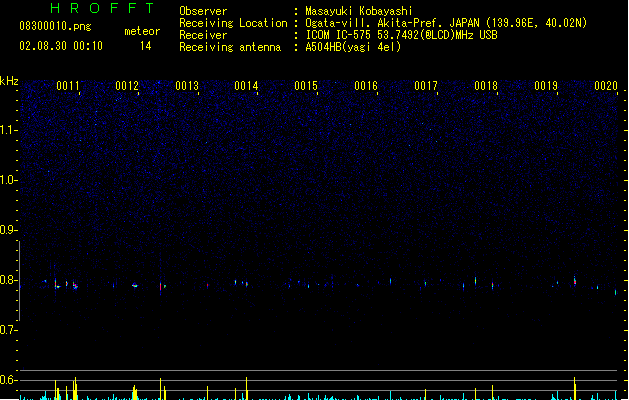Click the 0.7 kHz axis label
The image size is (629, 400).
8,330
